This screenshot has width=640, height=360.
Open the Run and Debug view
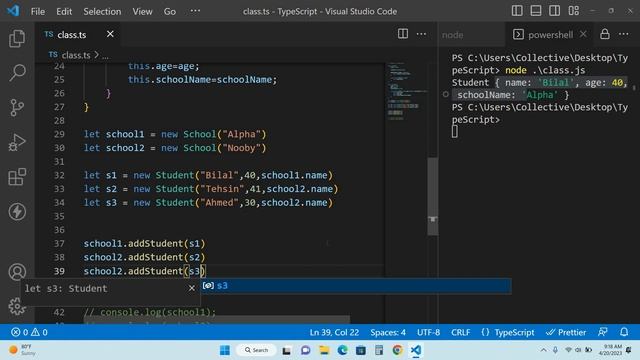tap(17, 142)
